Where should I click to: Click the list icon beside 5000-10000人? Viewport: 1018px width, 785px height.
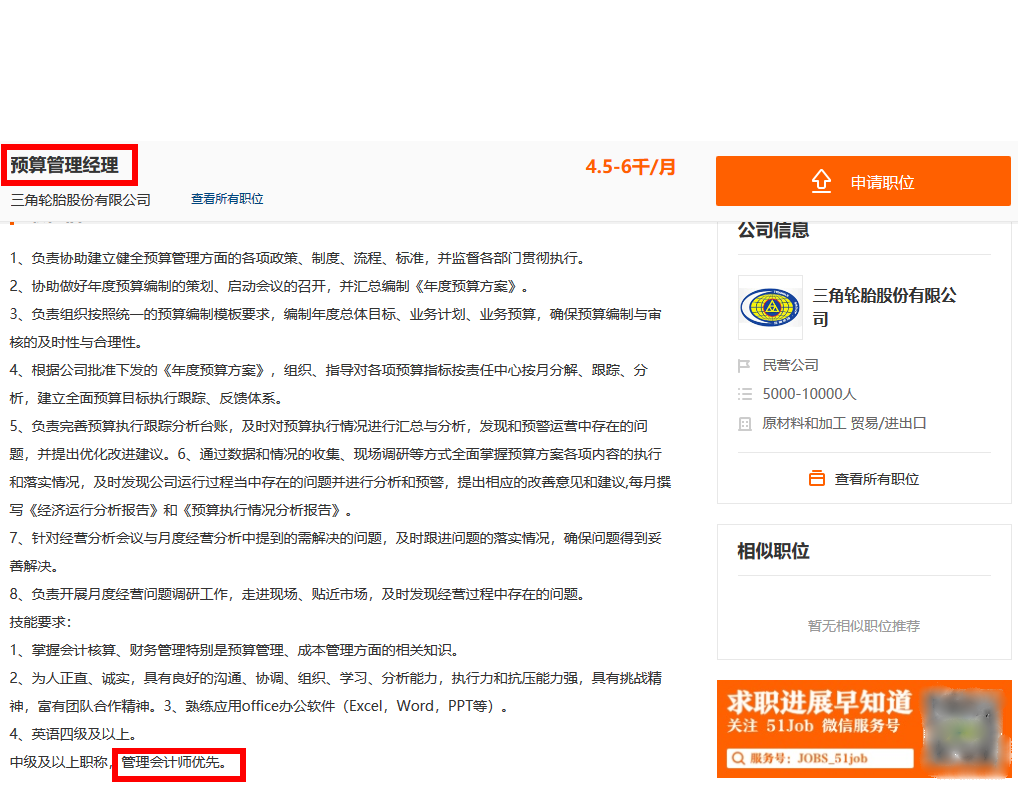click(744, 394)
